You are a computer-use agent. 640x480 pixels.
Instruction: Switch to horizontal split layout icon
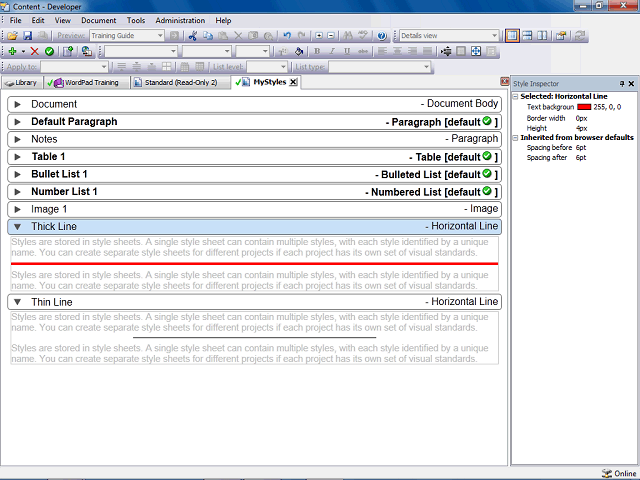[x=527, y=36]
